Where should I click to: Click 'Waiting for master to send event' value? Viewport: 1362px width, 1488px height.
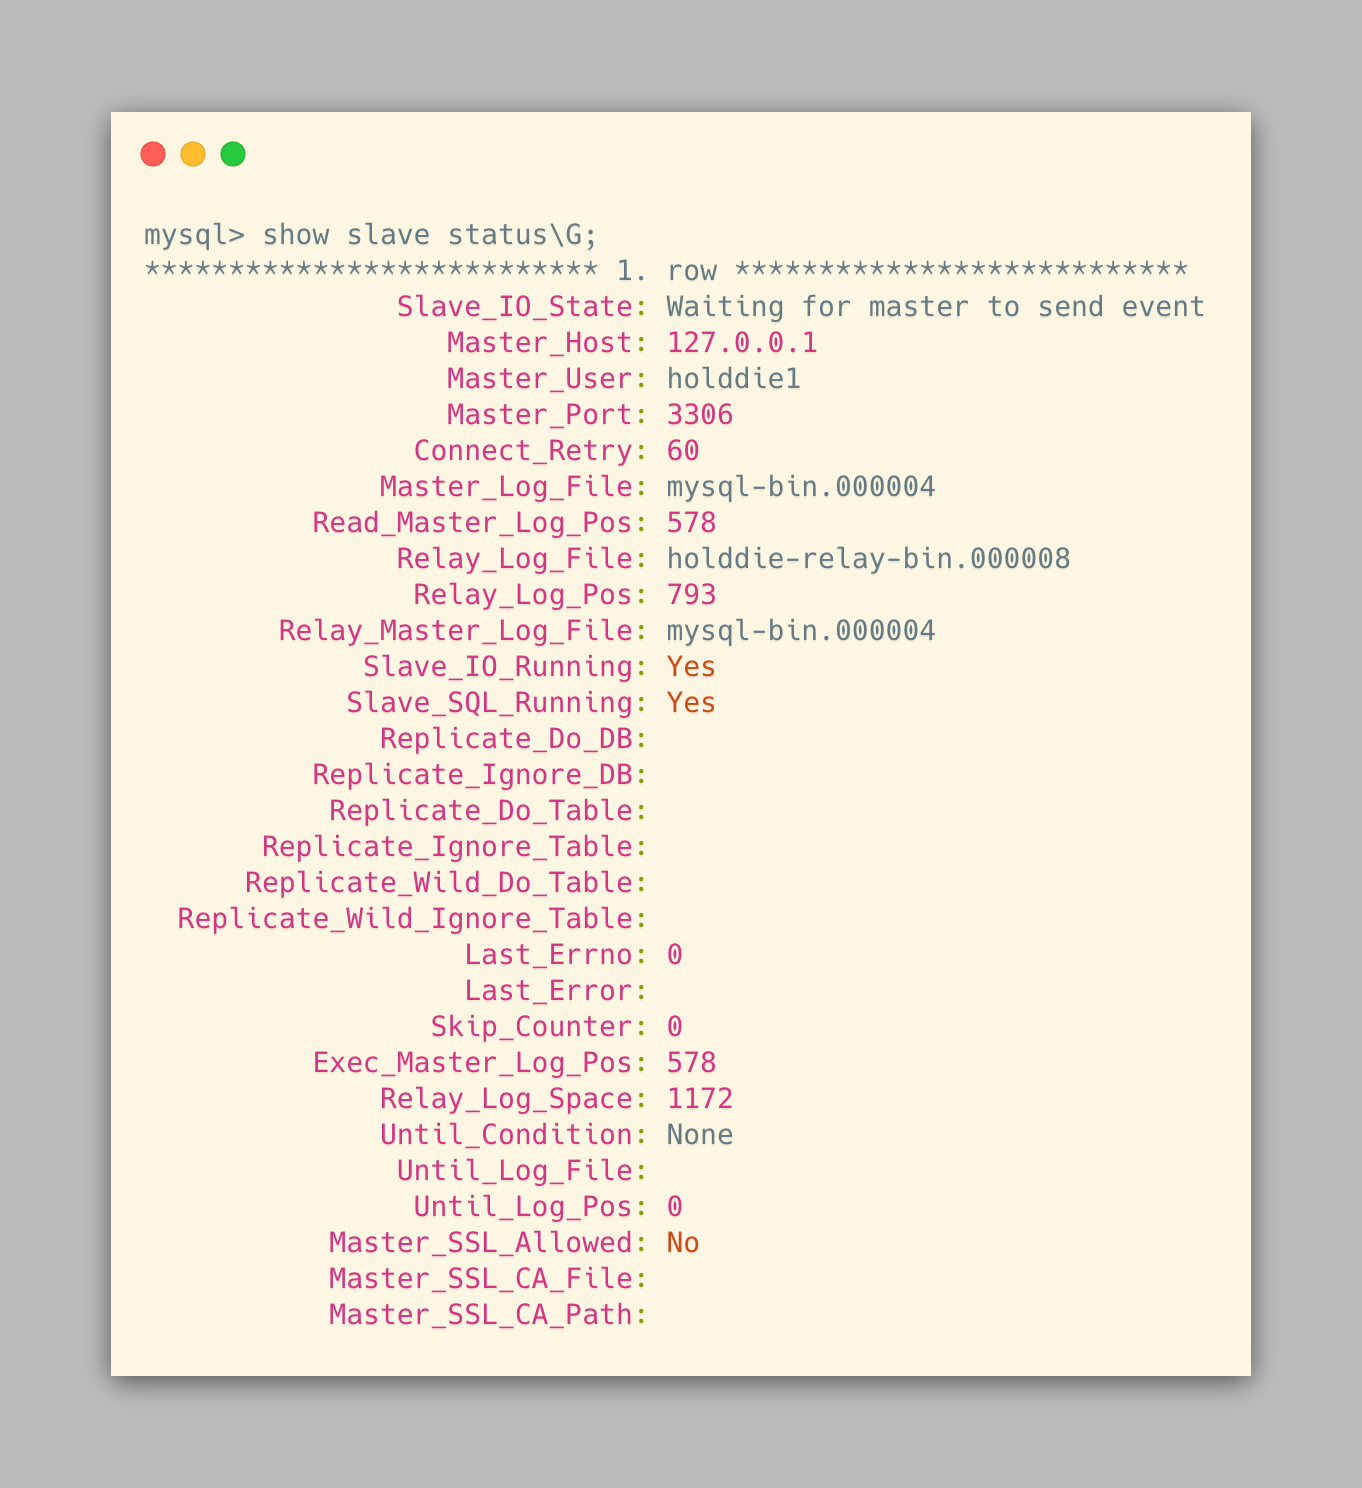[x=936, y=307]
